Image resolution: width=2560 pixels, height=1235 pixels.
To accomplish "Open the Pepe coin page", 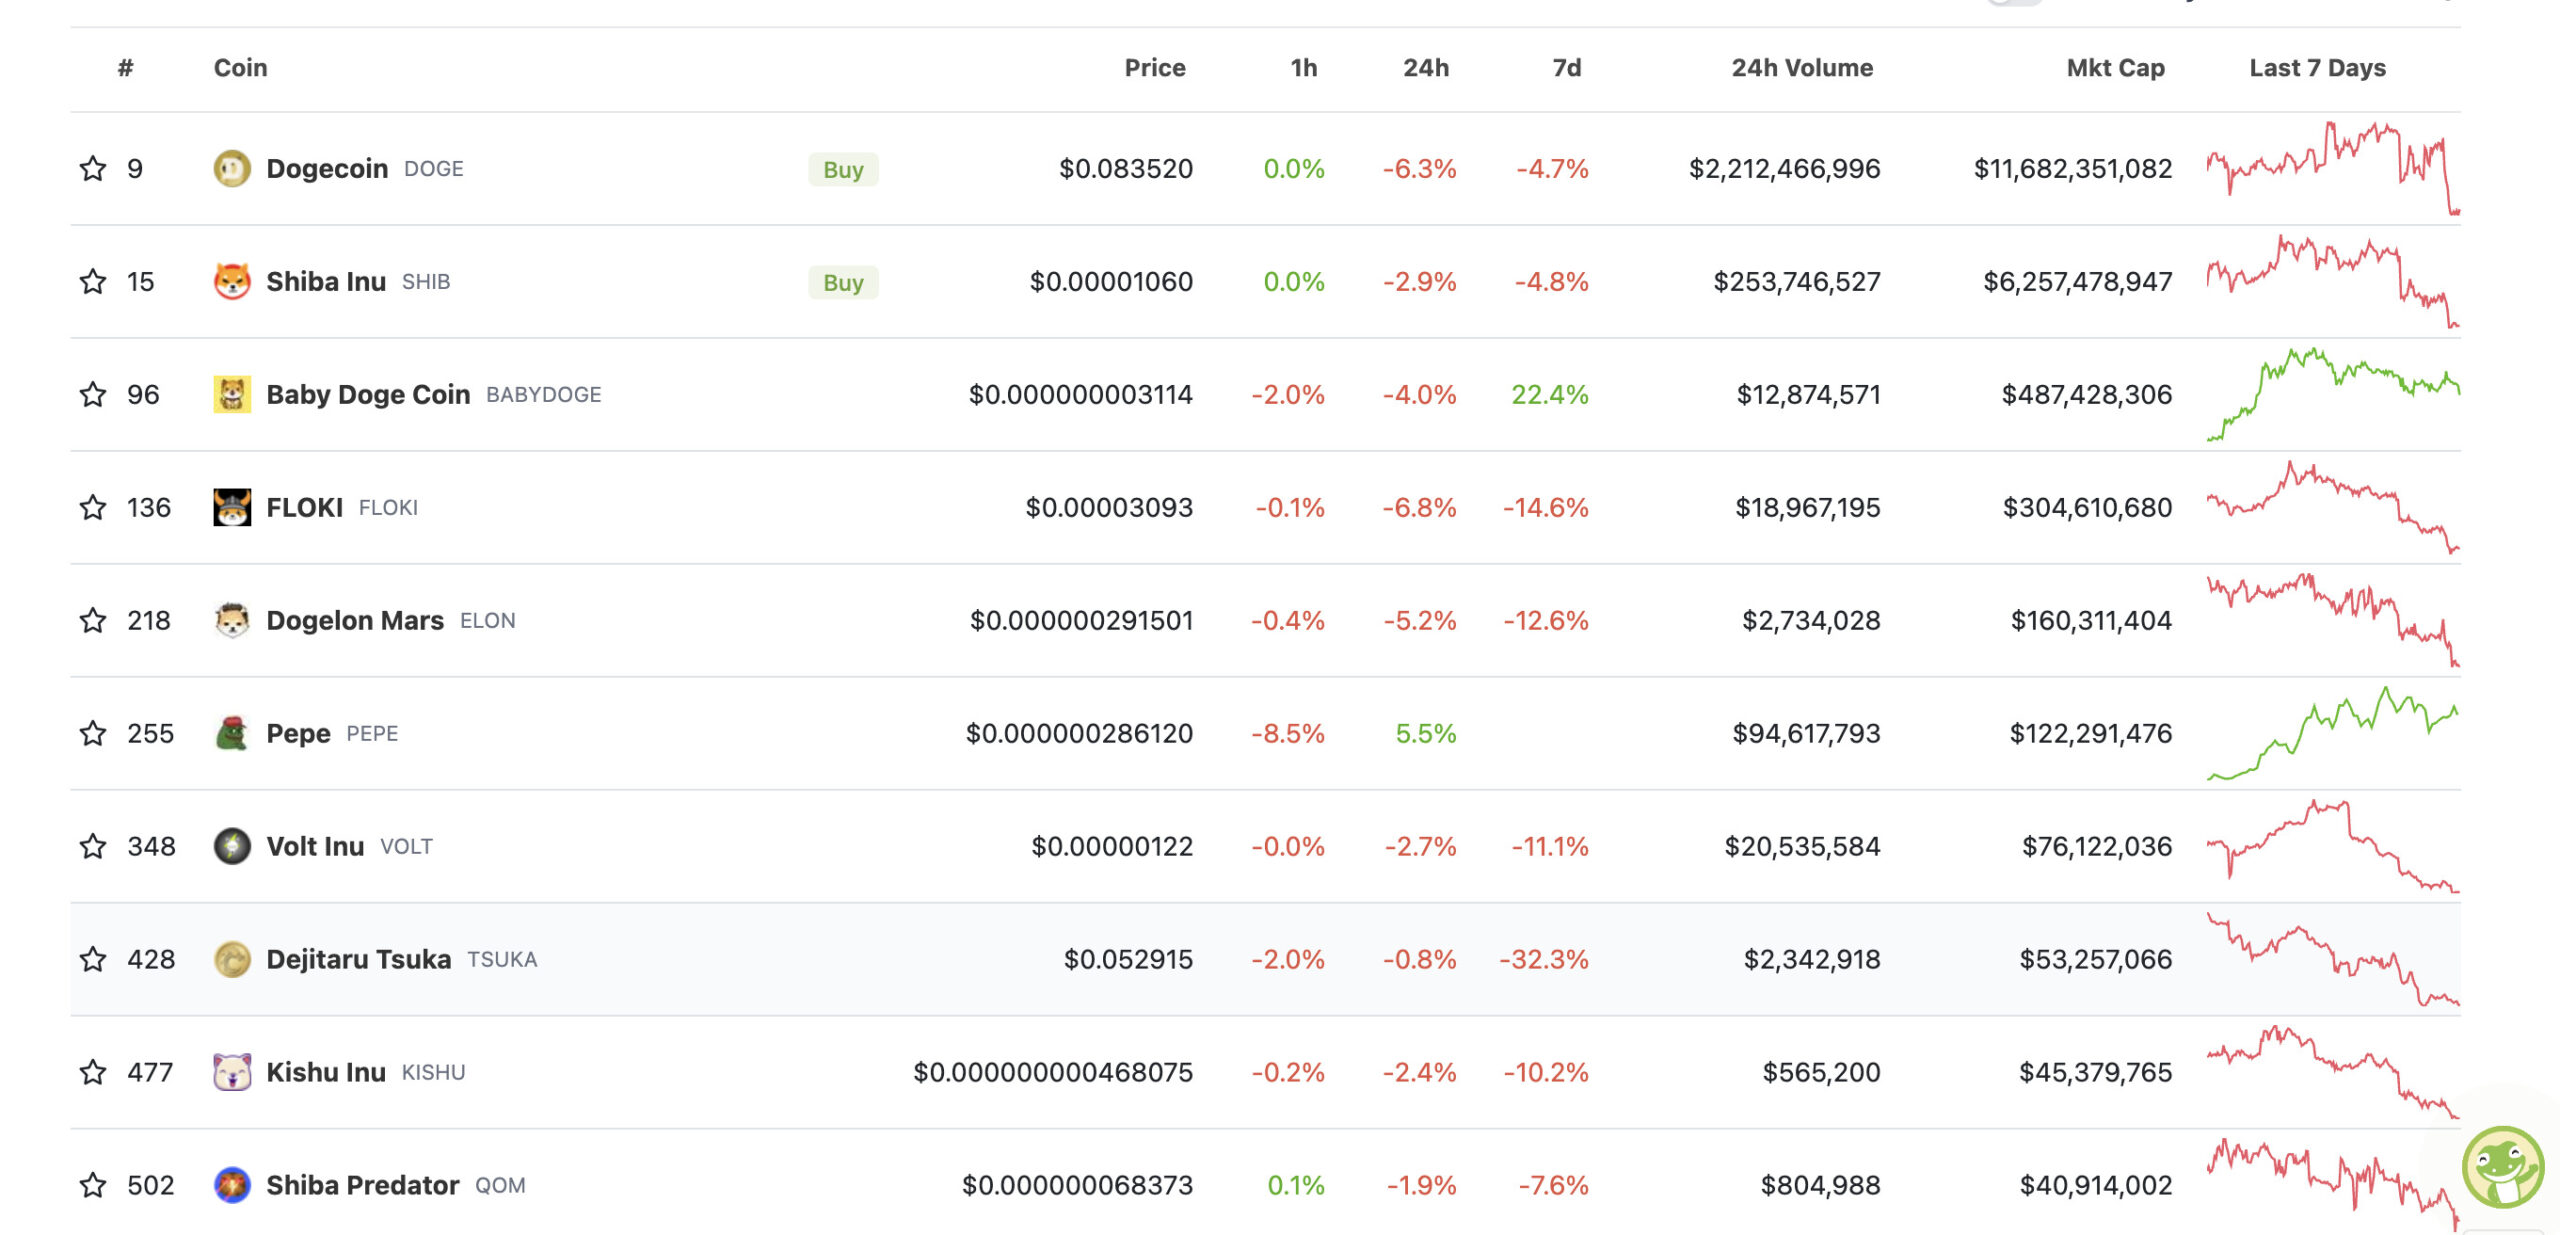I will 298,733.
